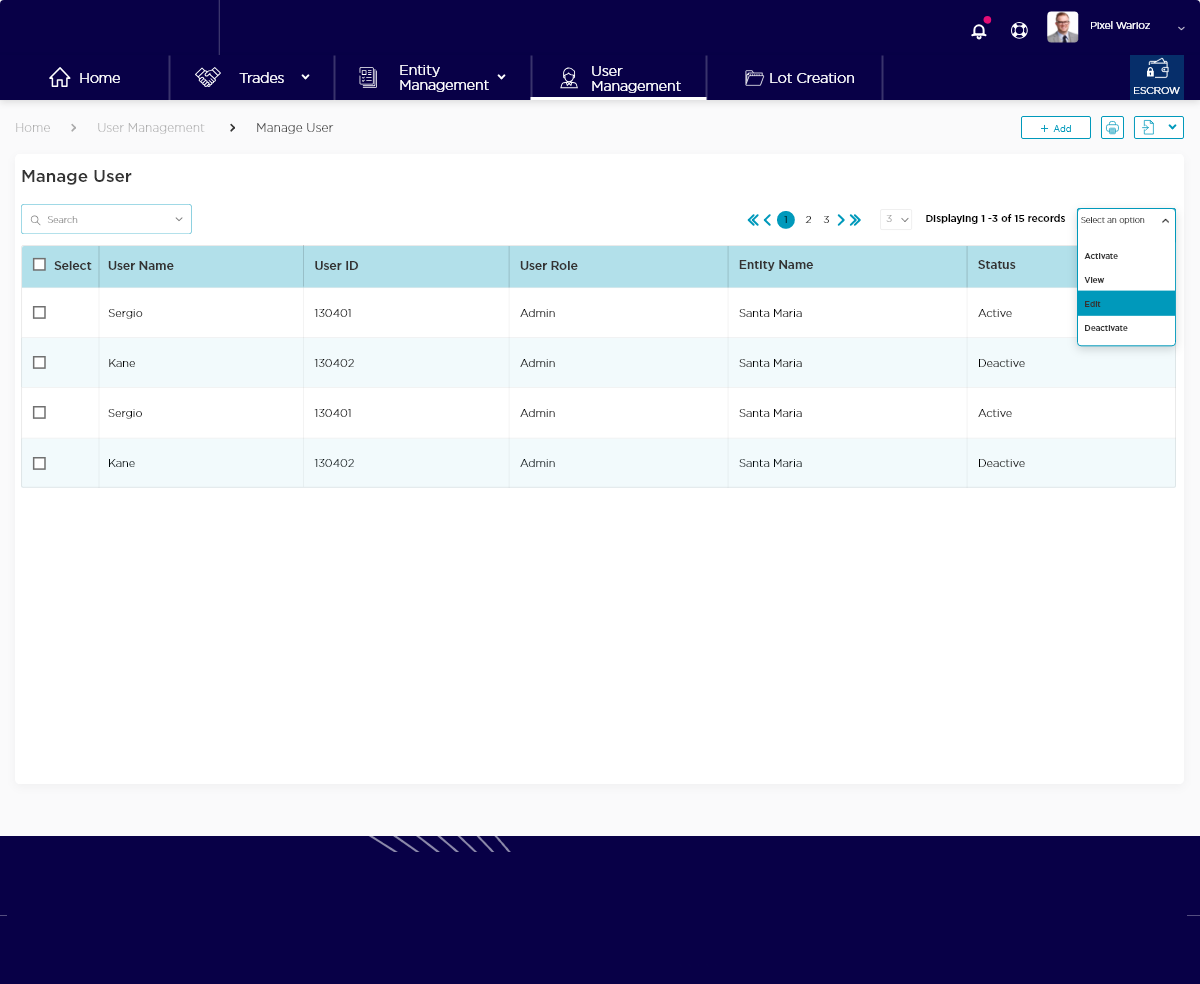This screenshot has width=1200, height=984.
Task: Check the first Kane row checkbox
Action: [40, 363]
